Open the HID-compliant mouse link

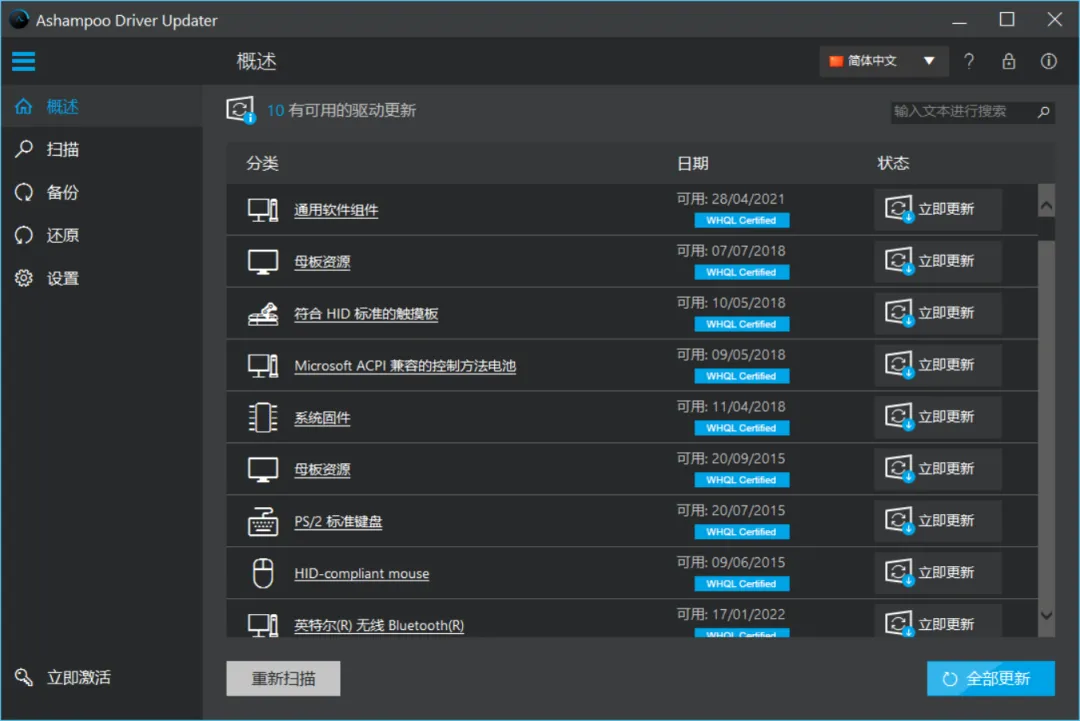point(362,574)
